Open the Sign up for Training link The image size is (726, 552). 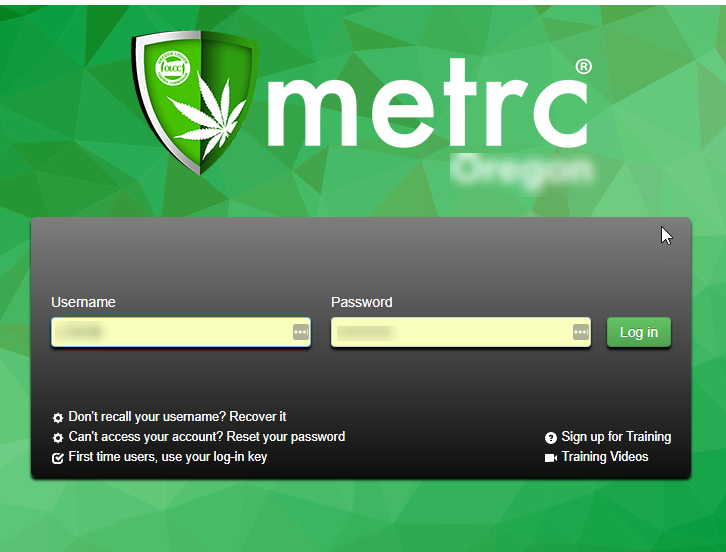(616, 437)
